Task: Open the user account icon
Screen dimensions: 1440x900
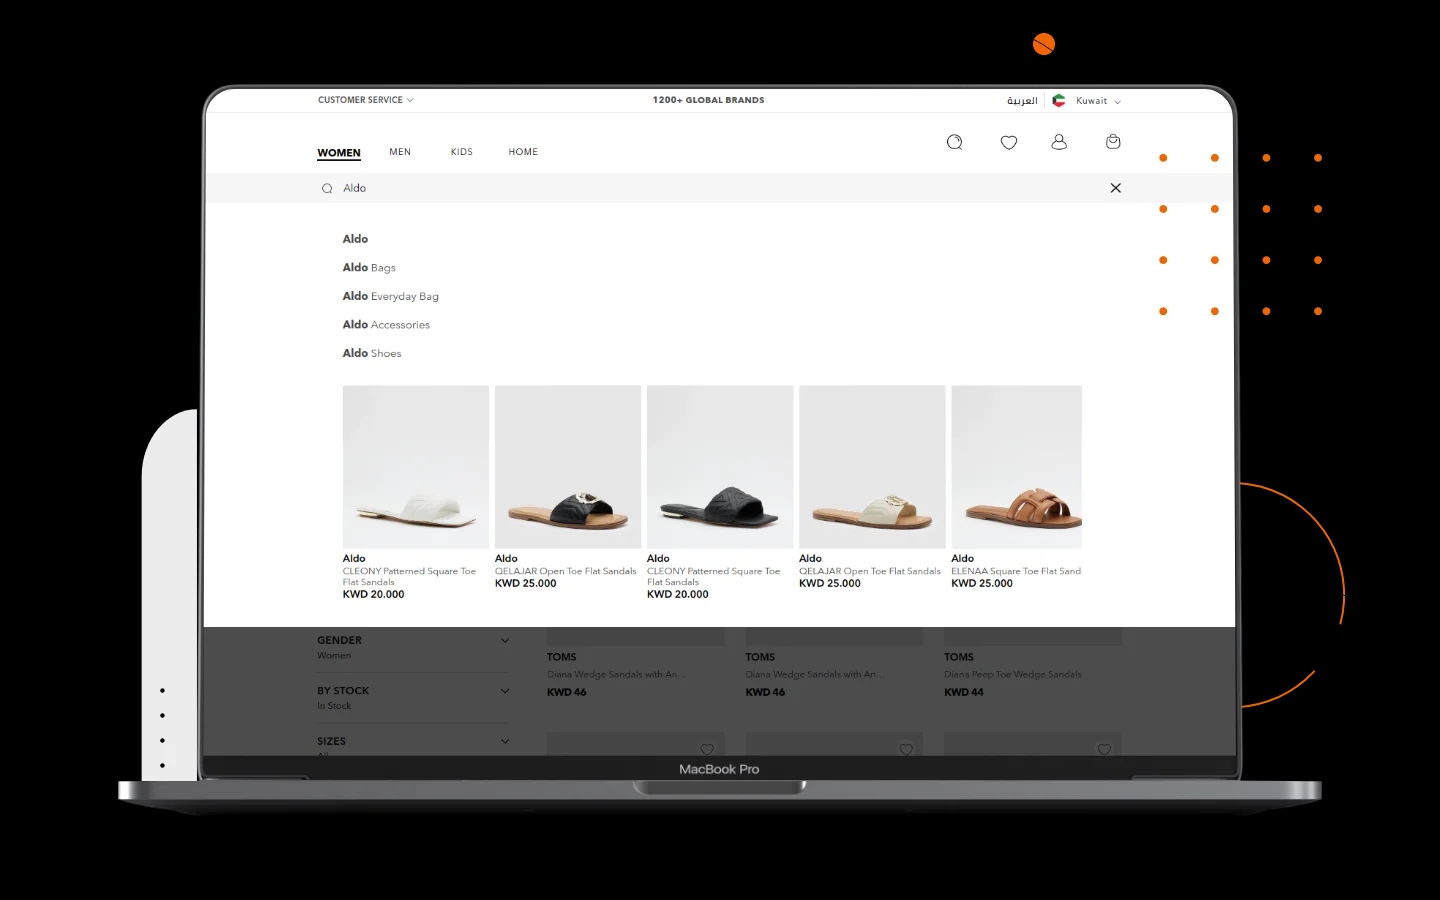Action: click(1059, 142)
